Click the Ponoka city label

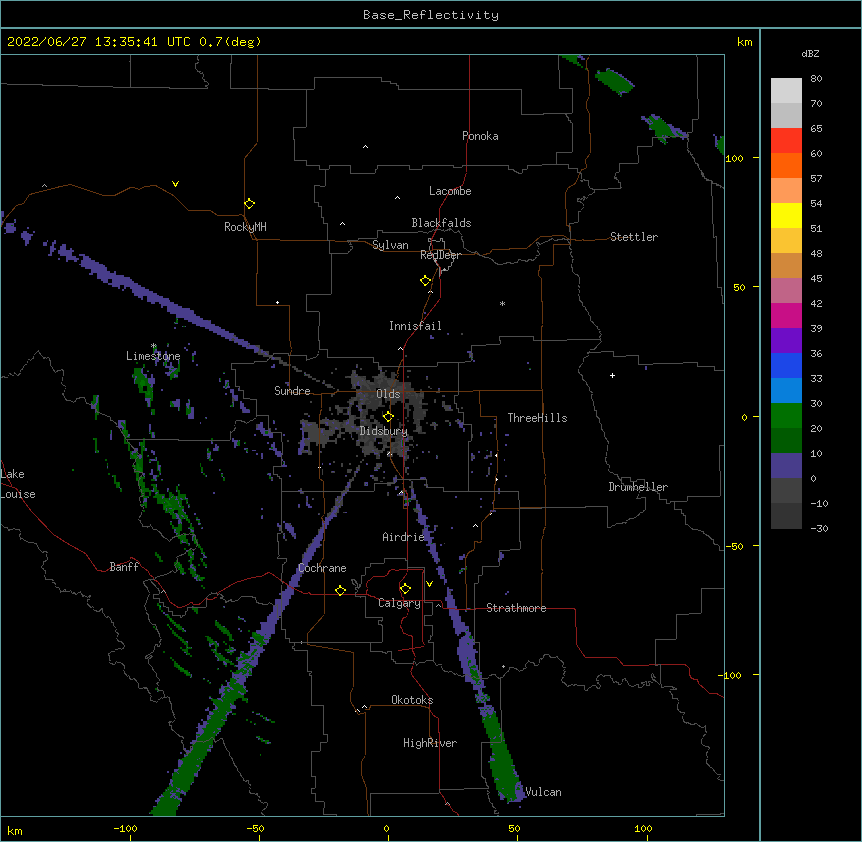click(480, 136)
